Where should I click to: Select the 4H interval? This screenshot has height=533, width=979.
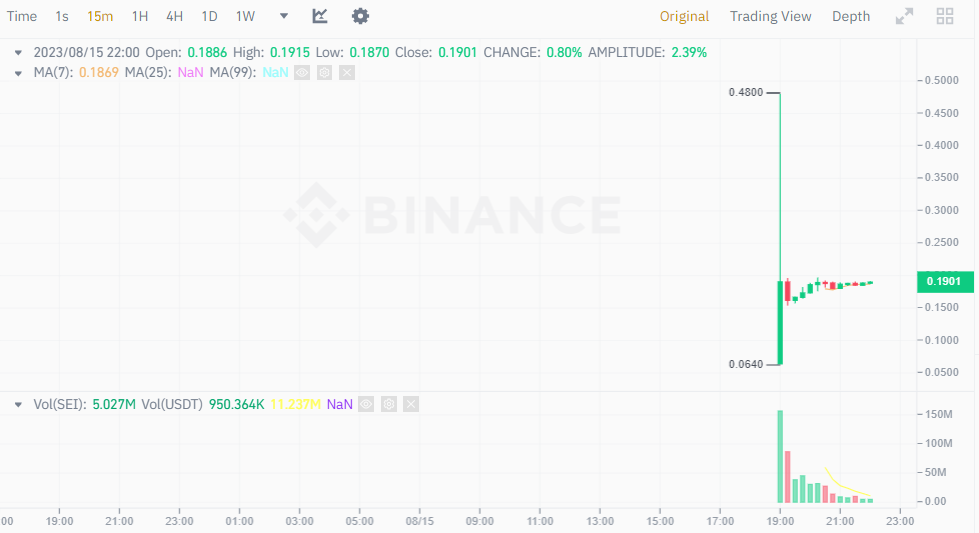tap(174, 16)
